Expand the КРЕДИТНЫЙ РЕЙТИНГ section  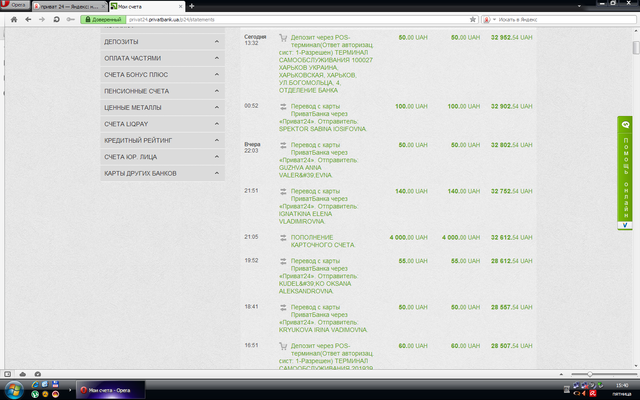162,140
